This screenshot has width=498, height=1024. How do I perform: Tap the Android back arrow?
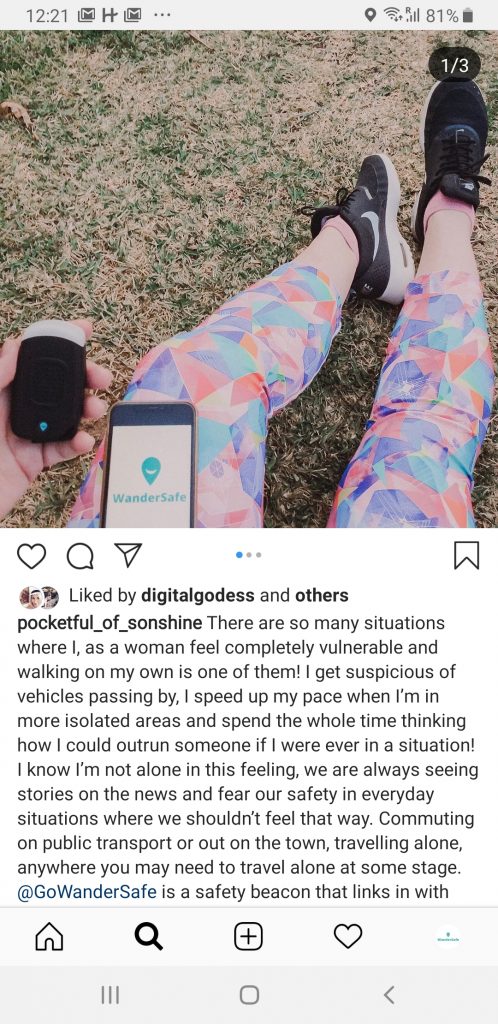[x=388, y=995]
